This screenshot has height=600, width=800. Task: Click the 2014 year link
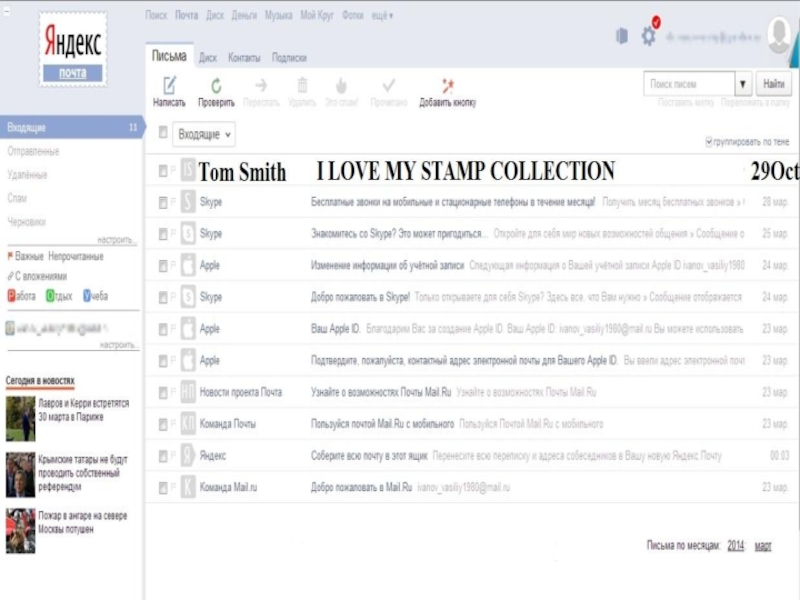736,545
